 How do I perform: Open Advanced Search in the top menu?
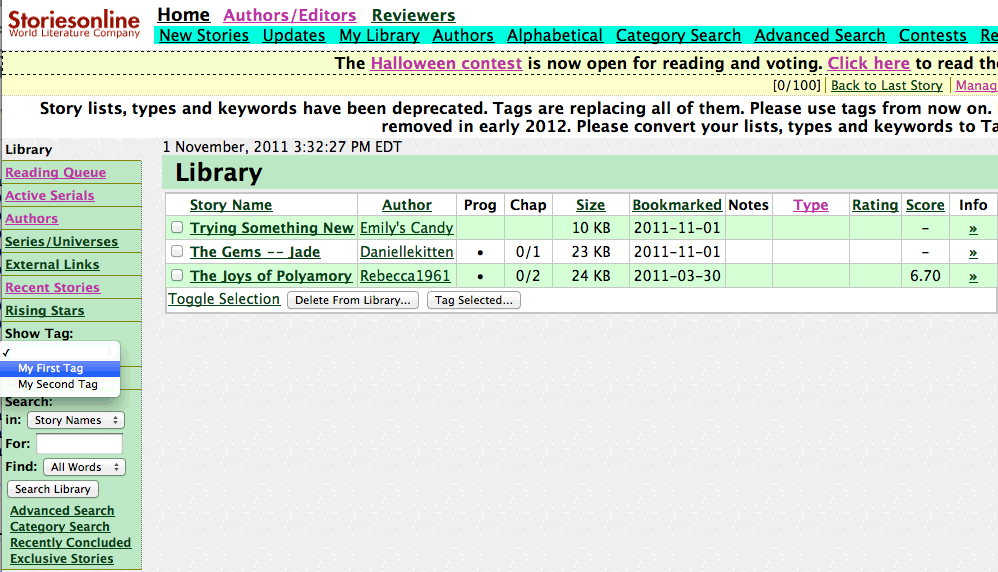point(820,36)
